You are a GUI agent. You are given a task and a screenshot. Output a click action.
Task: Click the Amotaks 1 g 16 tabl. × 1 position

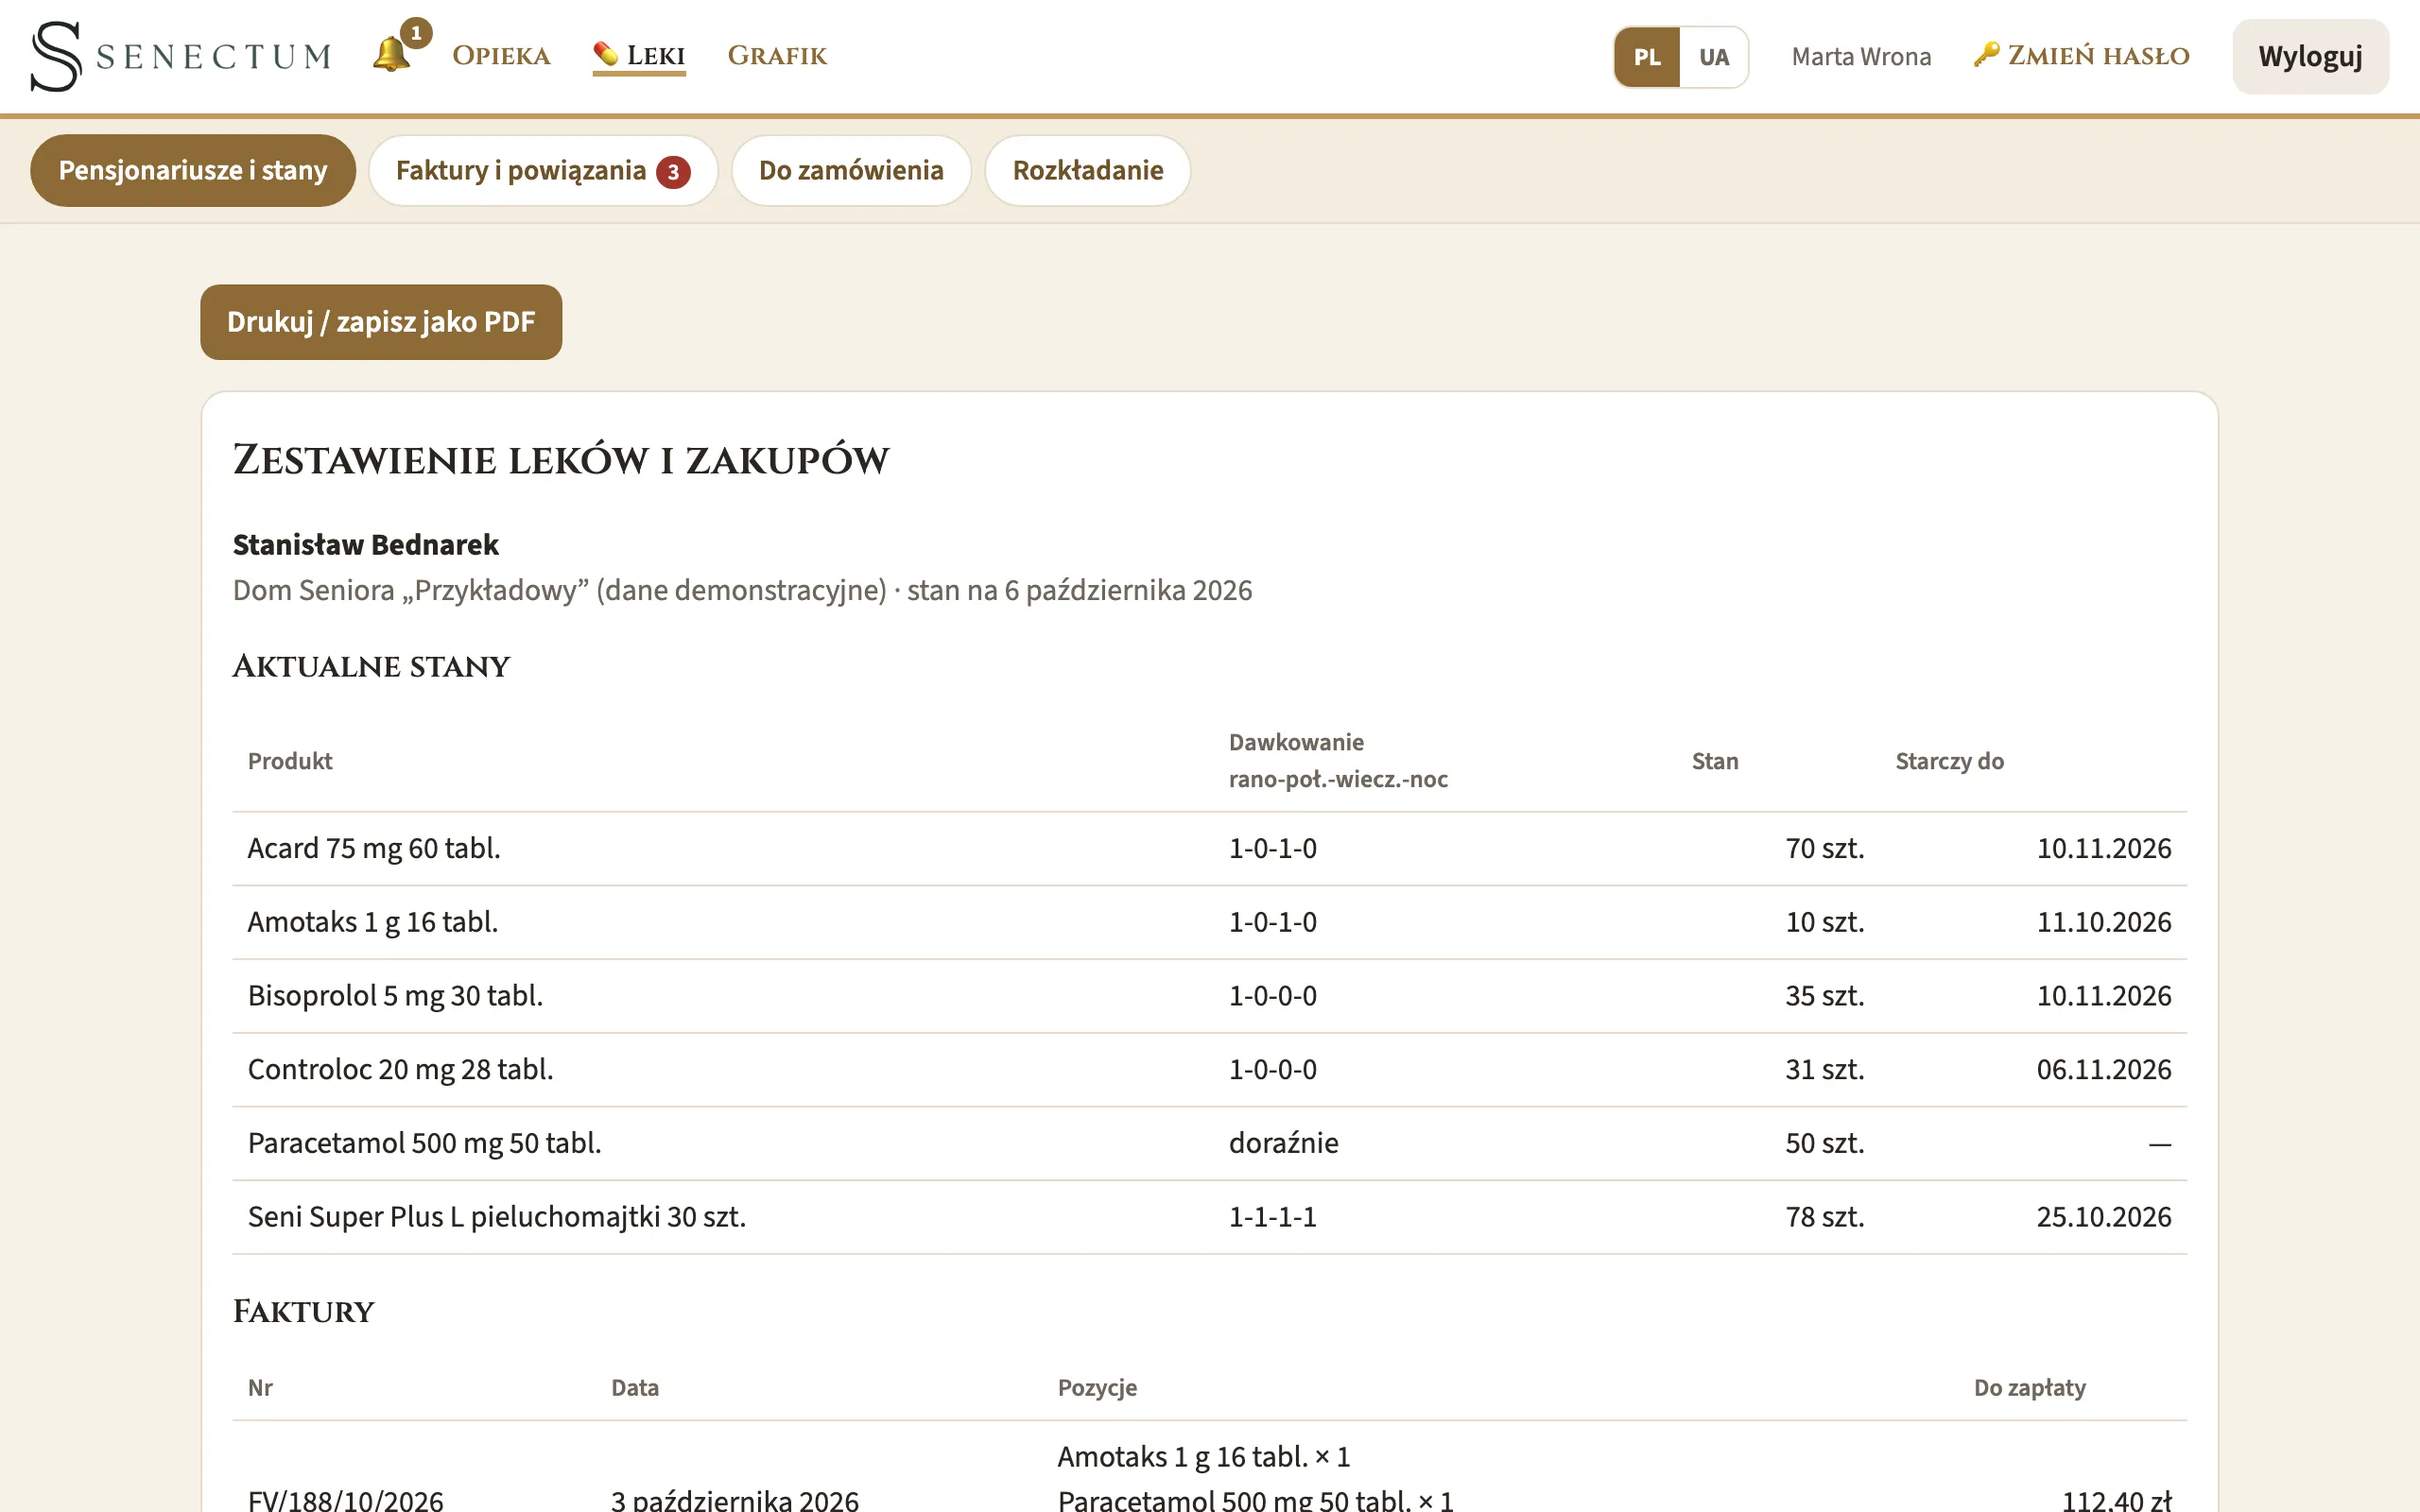[x=1204, y=1457]
